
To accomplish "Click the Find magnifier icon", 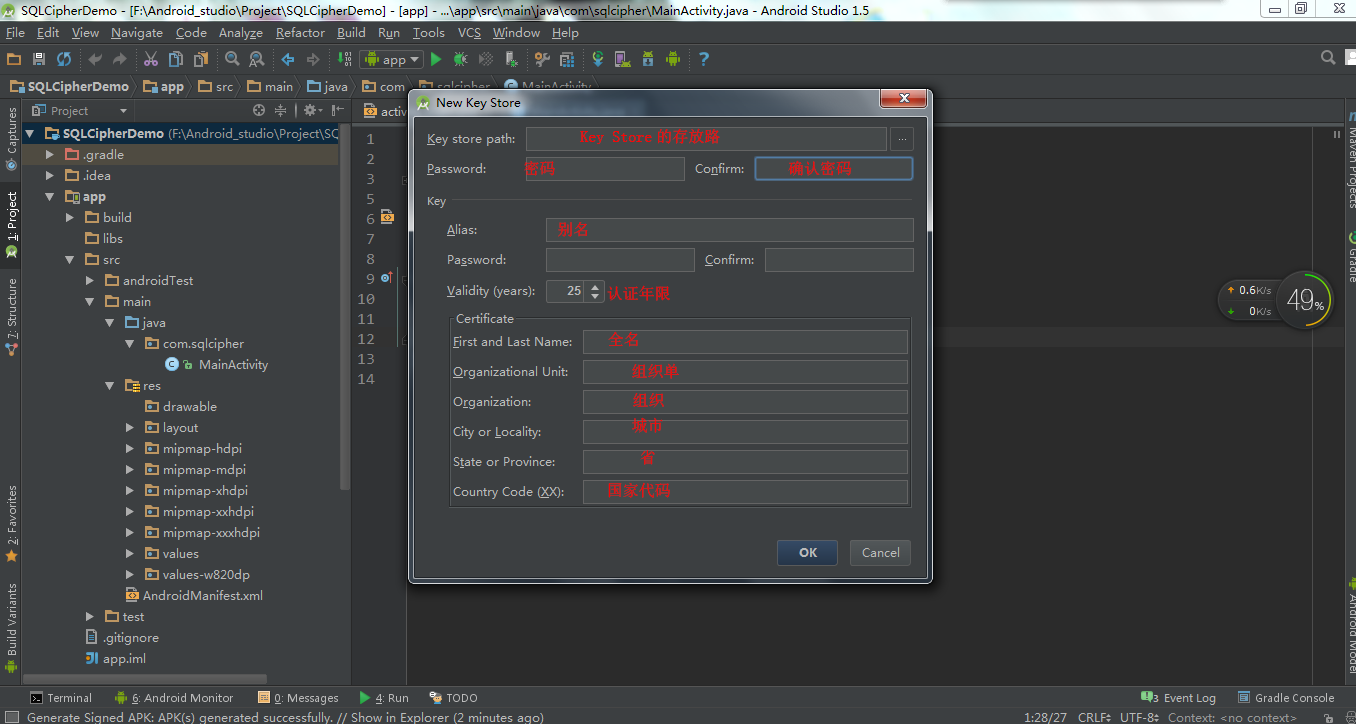I will point(232,59).
